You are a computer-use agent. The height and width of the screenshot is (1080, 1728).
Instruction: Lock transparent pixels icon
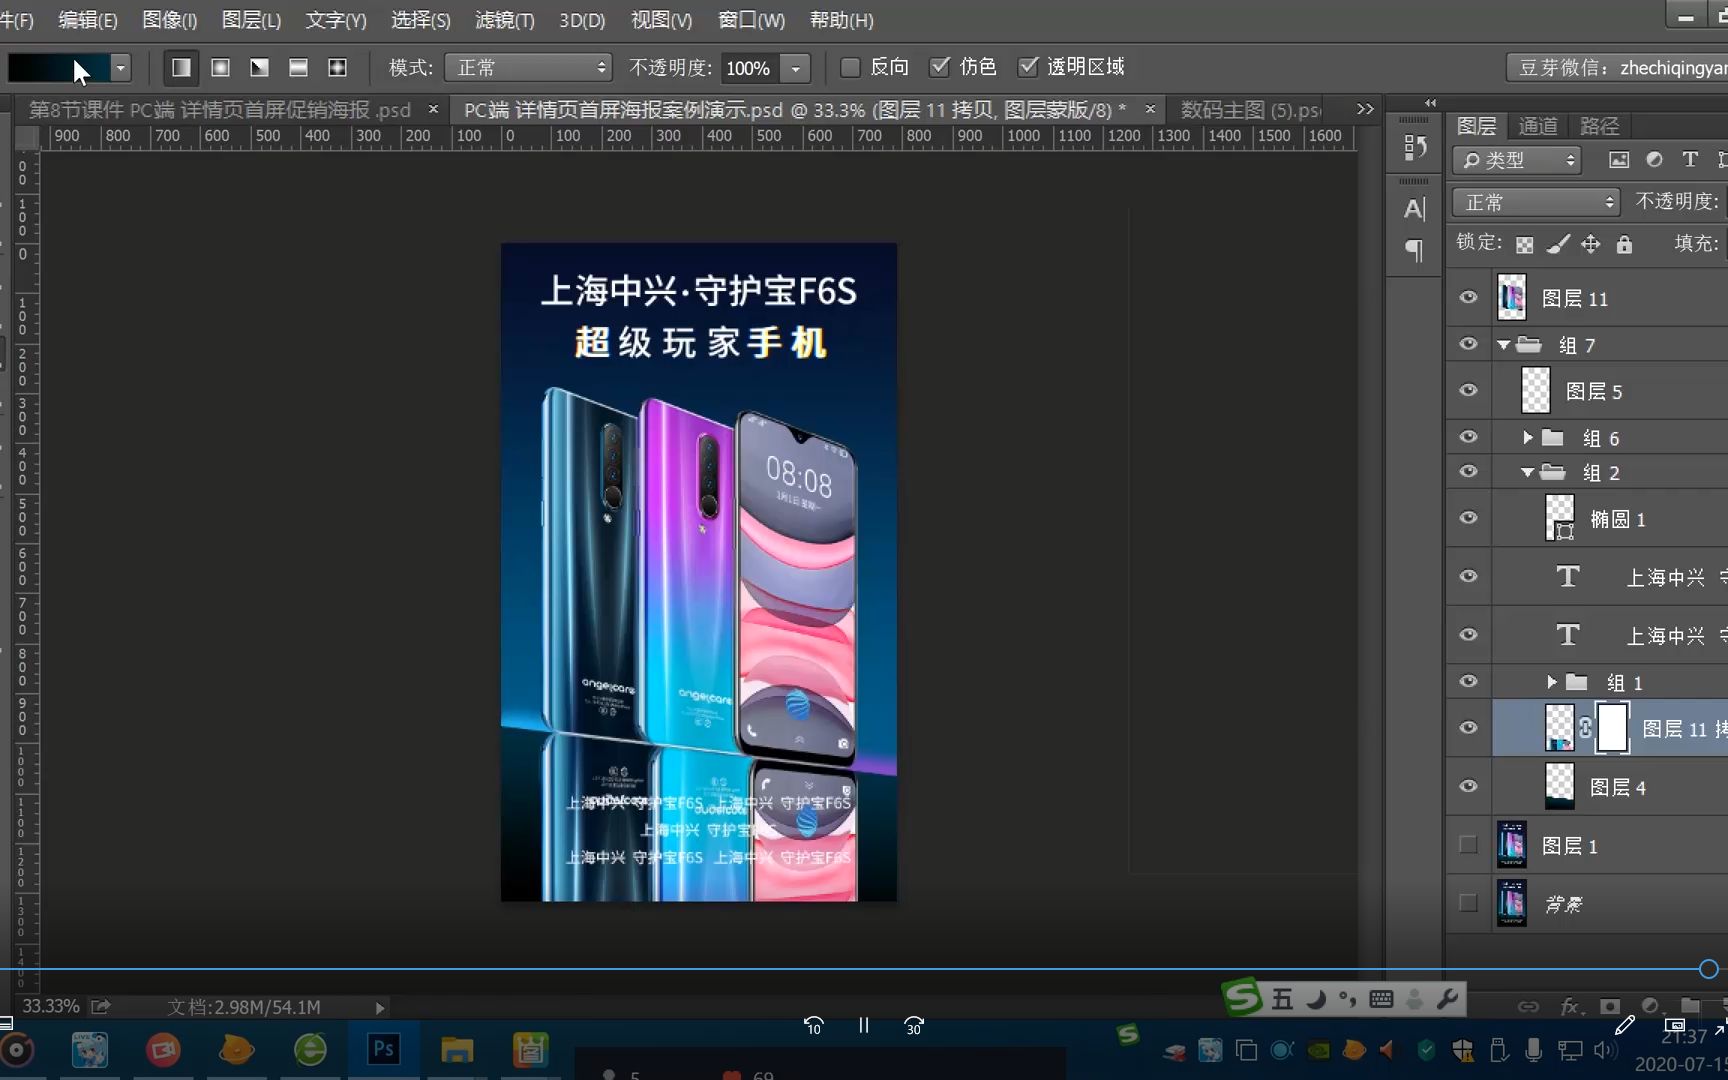point(1524,244)
